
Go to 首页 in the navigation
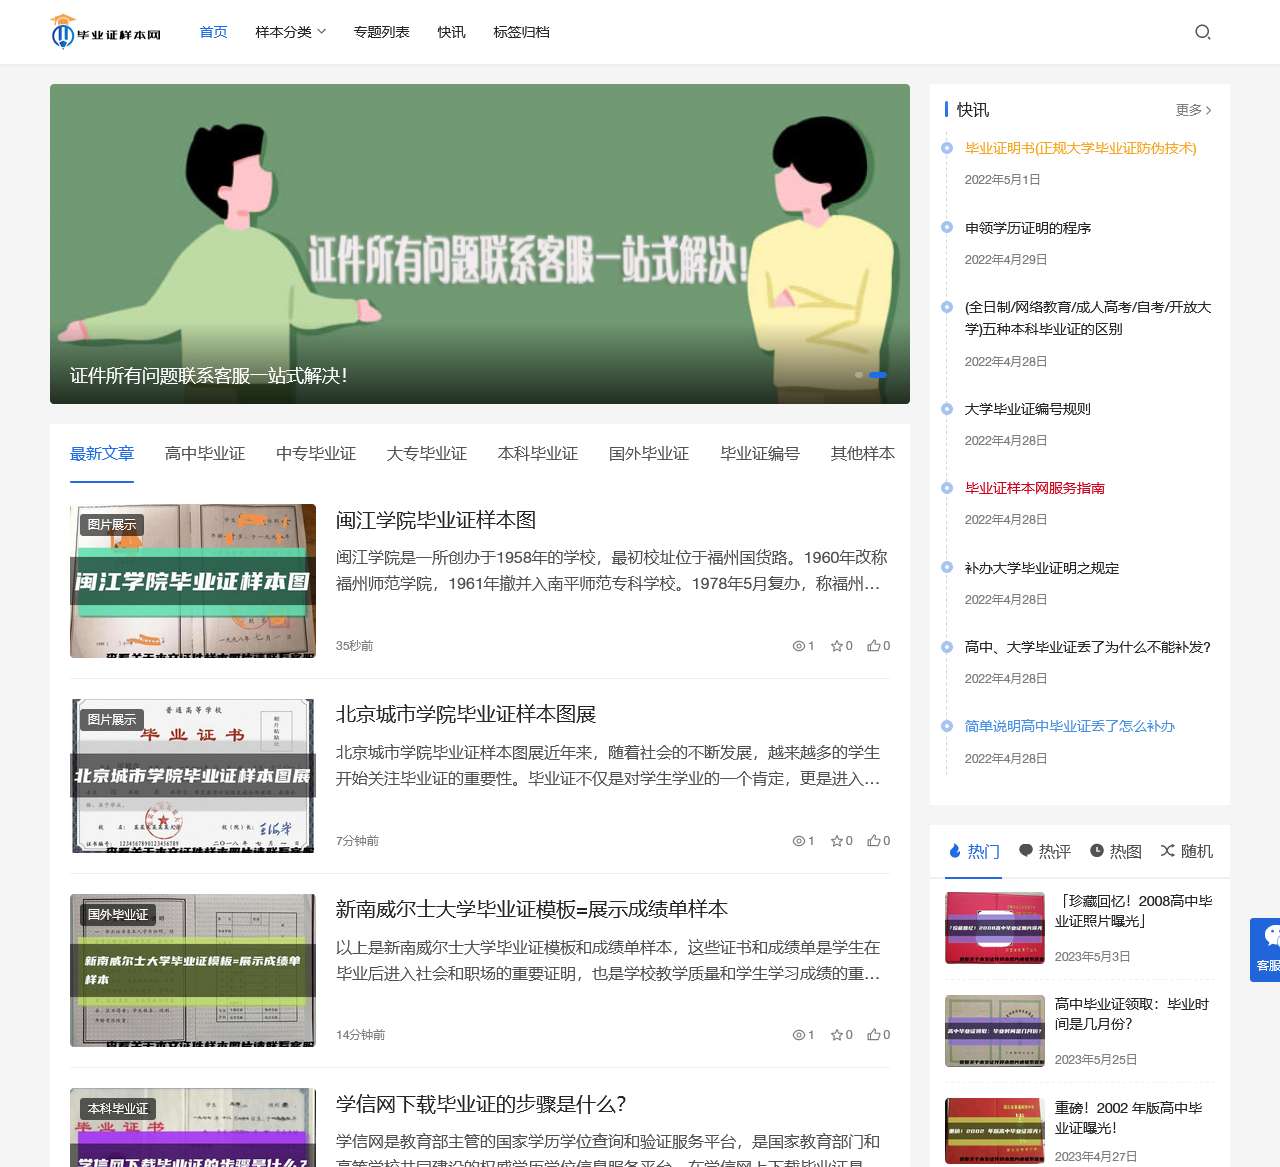coord(213,32)
